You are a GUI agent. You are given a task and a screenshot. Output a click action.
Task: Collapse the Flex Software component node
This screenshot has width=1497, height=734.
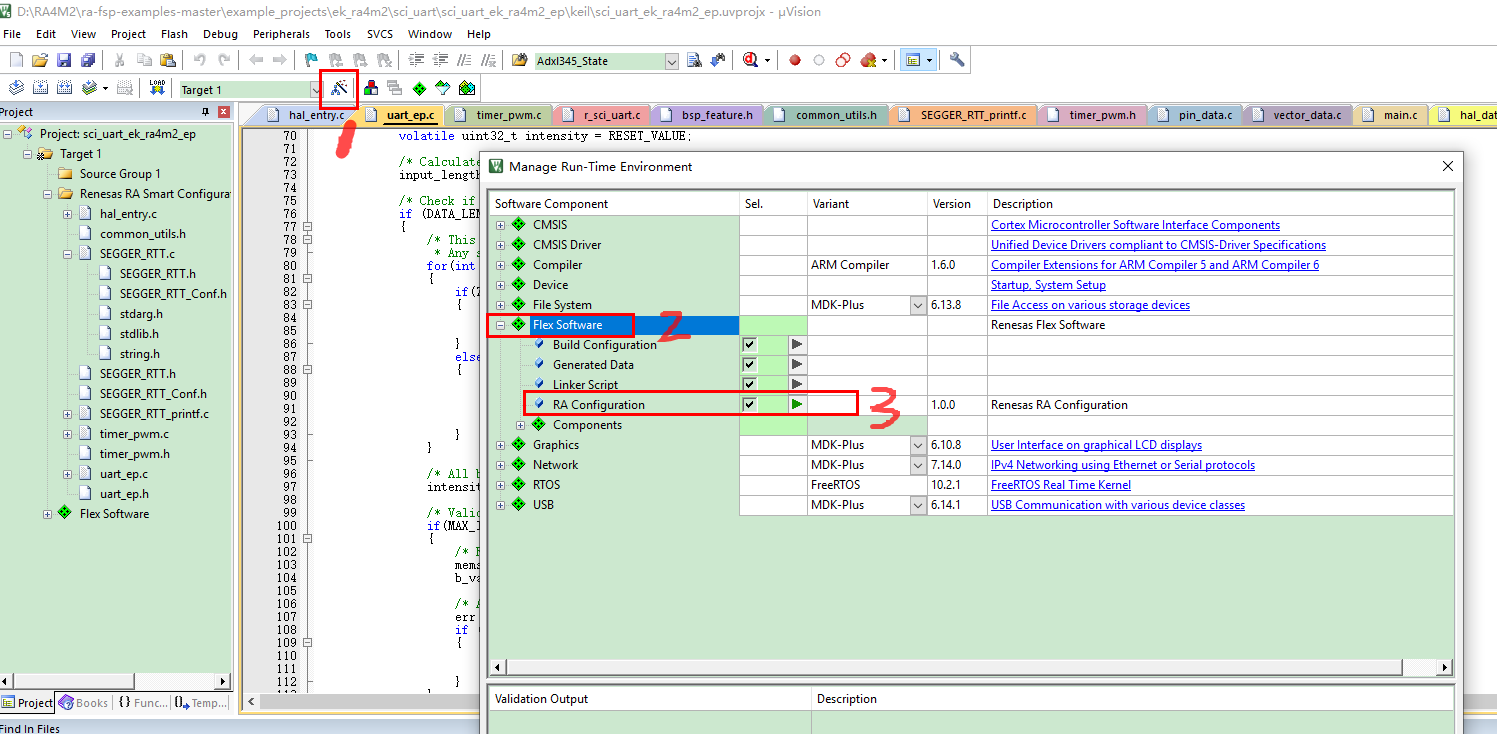500,325
